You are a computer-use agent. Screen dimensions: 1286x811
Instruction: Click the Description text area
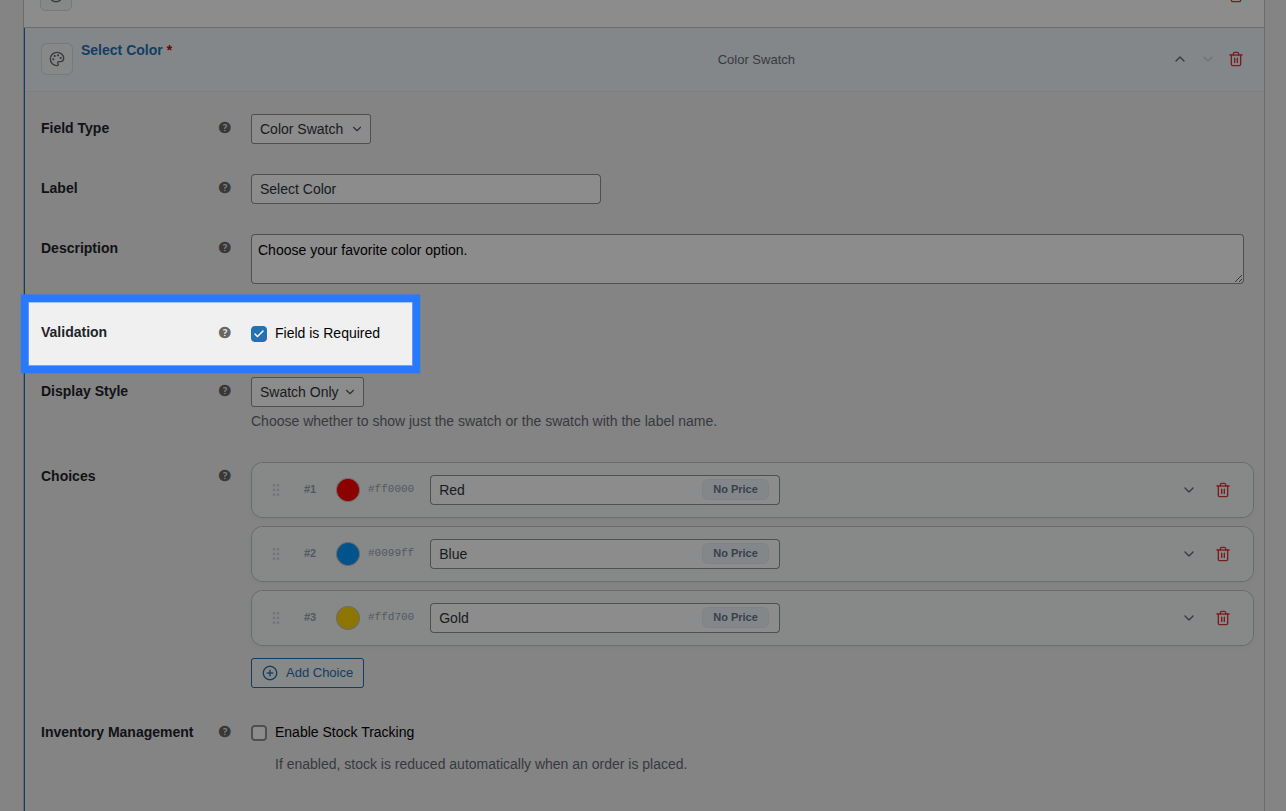(x=747, y=259)
